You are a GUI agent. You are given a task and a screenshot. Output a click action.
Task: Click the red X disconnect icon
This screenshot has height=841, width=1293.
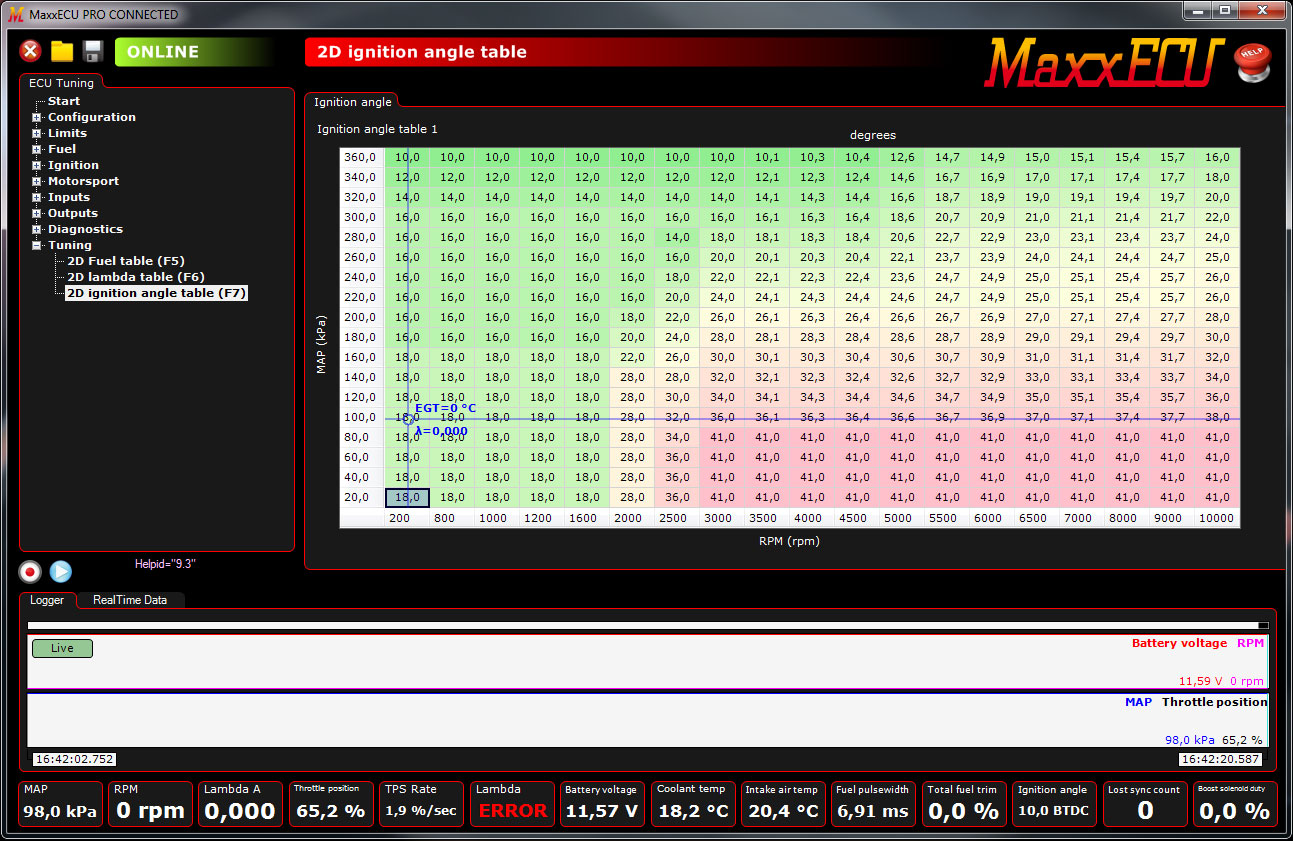click(29, 50)
